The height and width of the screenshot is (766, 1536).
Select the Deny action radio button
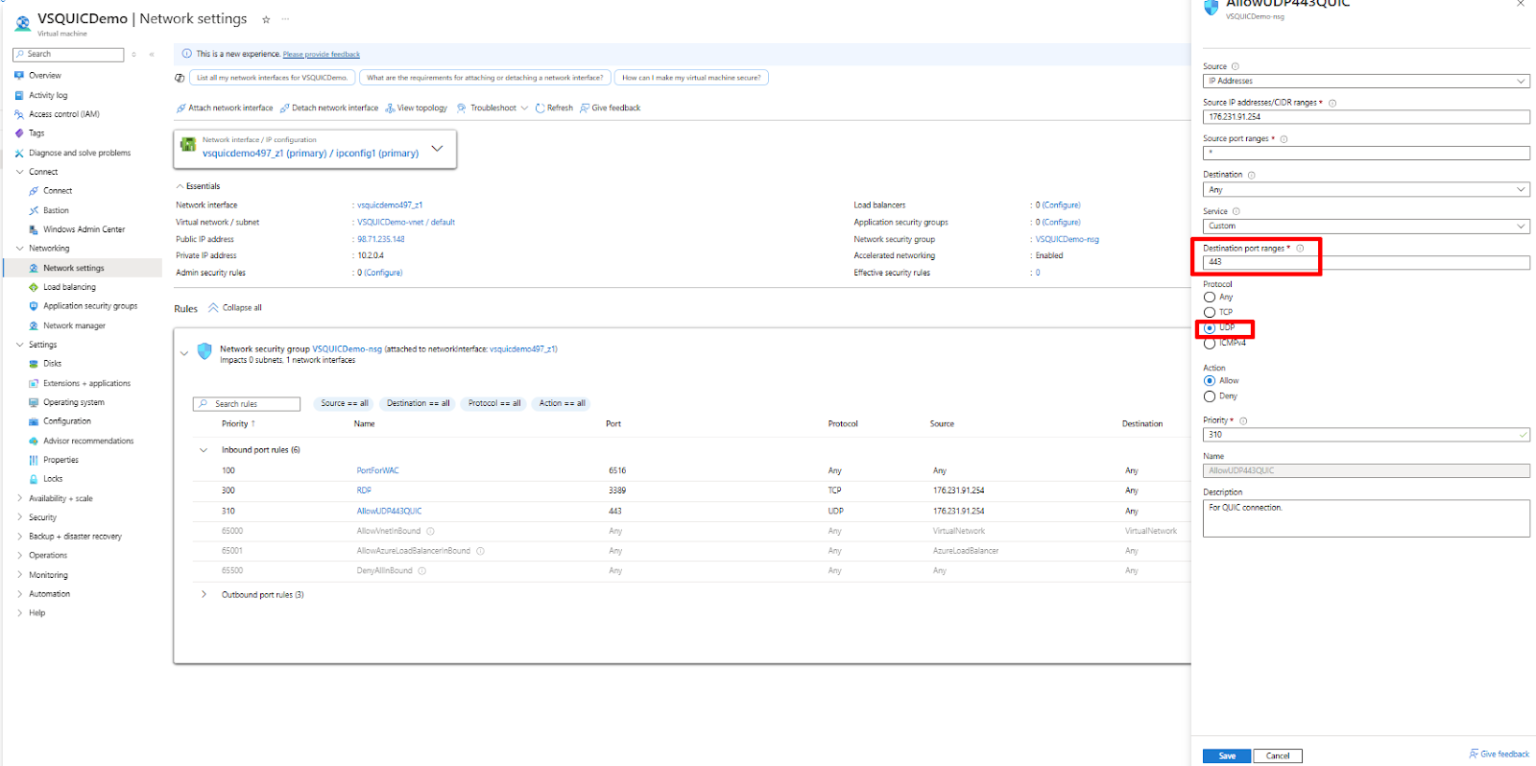(1210, 394)
